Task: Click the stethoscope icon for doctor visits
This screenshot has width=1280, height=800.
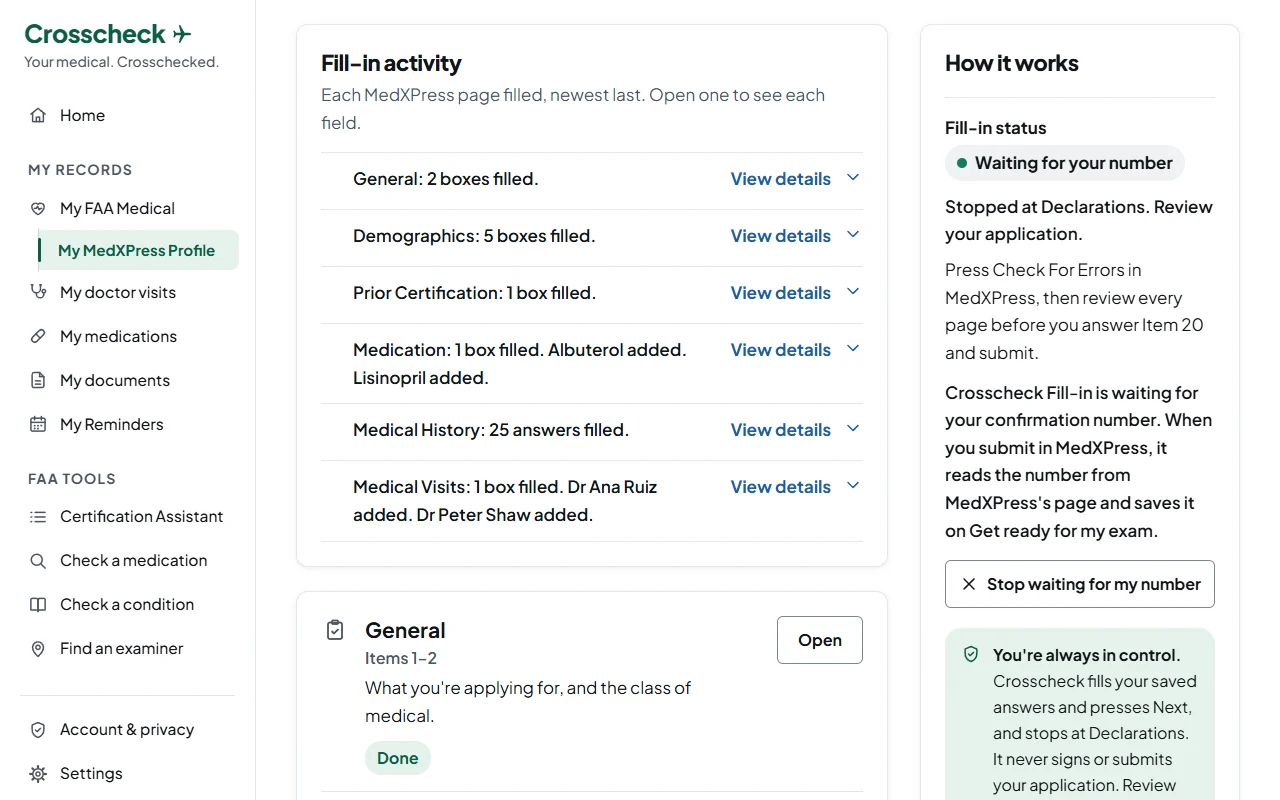Action: [38, 292]
